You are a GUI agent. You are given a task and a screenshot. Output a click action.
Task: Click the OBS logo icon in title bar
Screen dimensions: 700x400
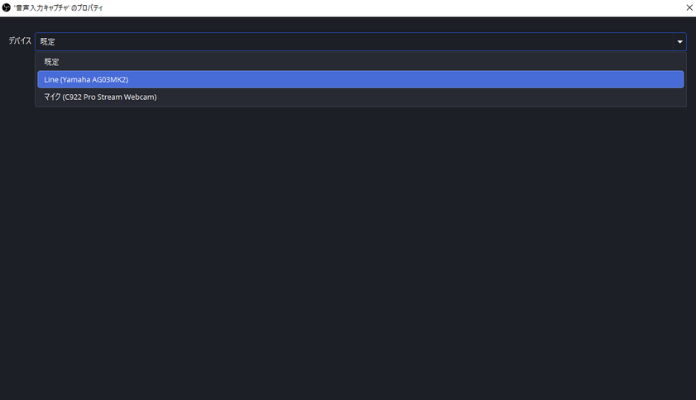click(6, 8)
